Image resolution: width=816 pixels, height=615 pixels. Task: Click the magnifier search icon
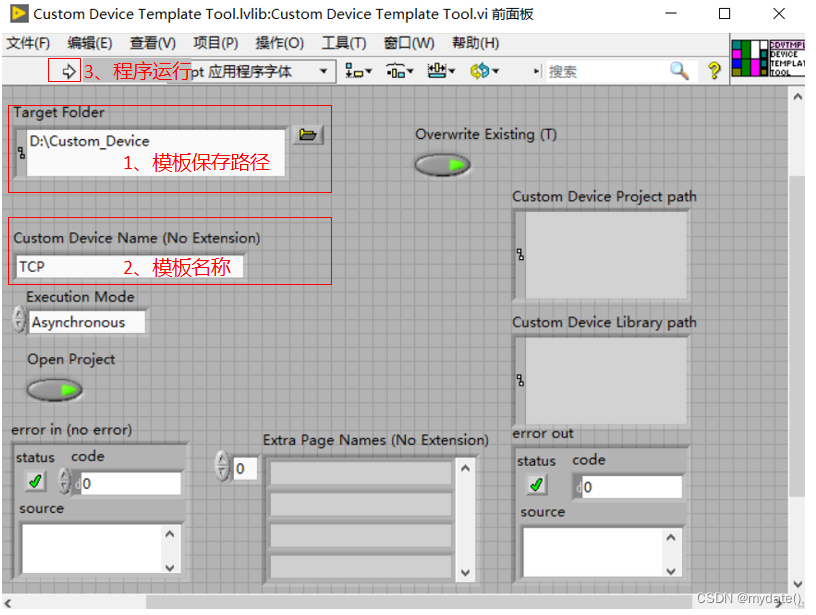679,71
